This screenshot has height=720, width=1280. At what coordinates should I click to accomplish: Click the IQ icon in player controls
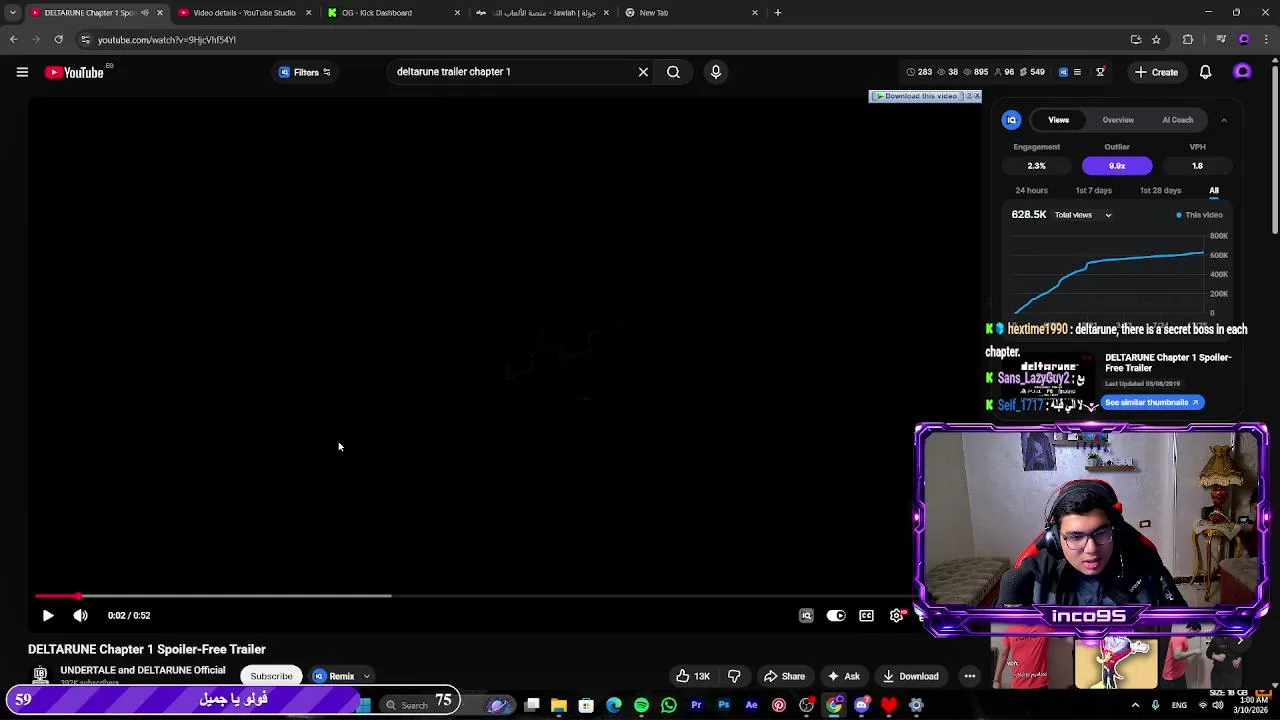click(806, 616)
